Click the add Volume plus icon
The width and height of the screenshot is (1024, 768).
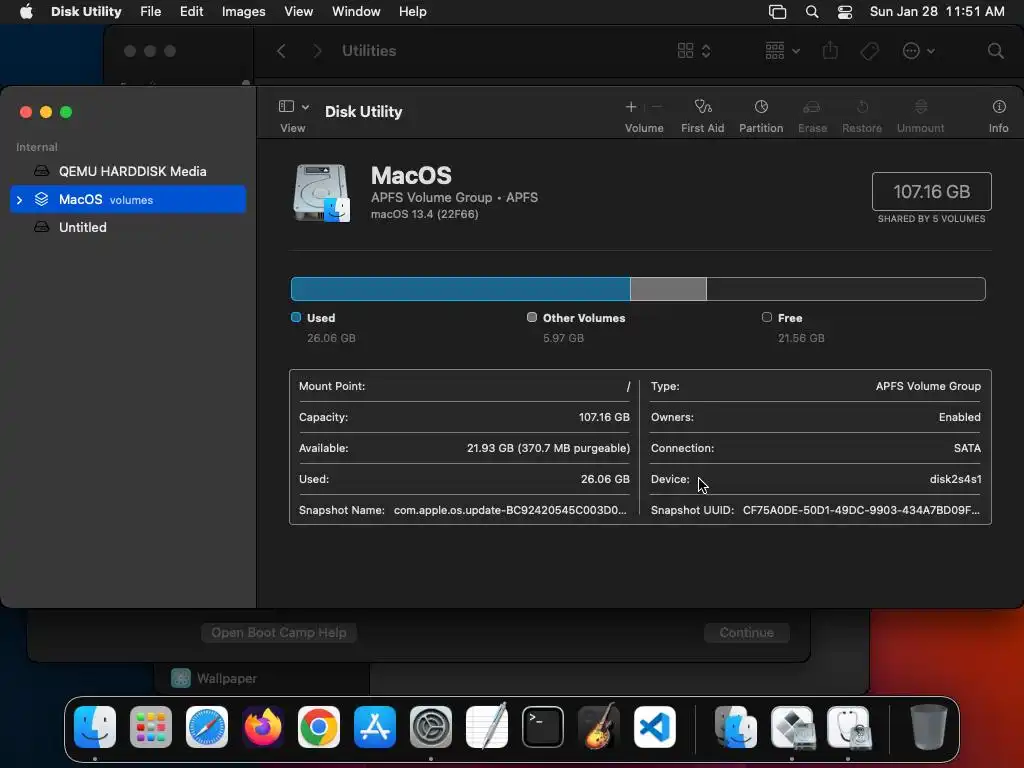click(x=630, y=107)
